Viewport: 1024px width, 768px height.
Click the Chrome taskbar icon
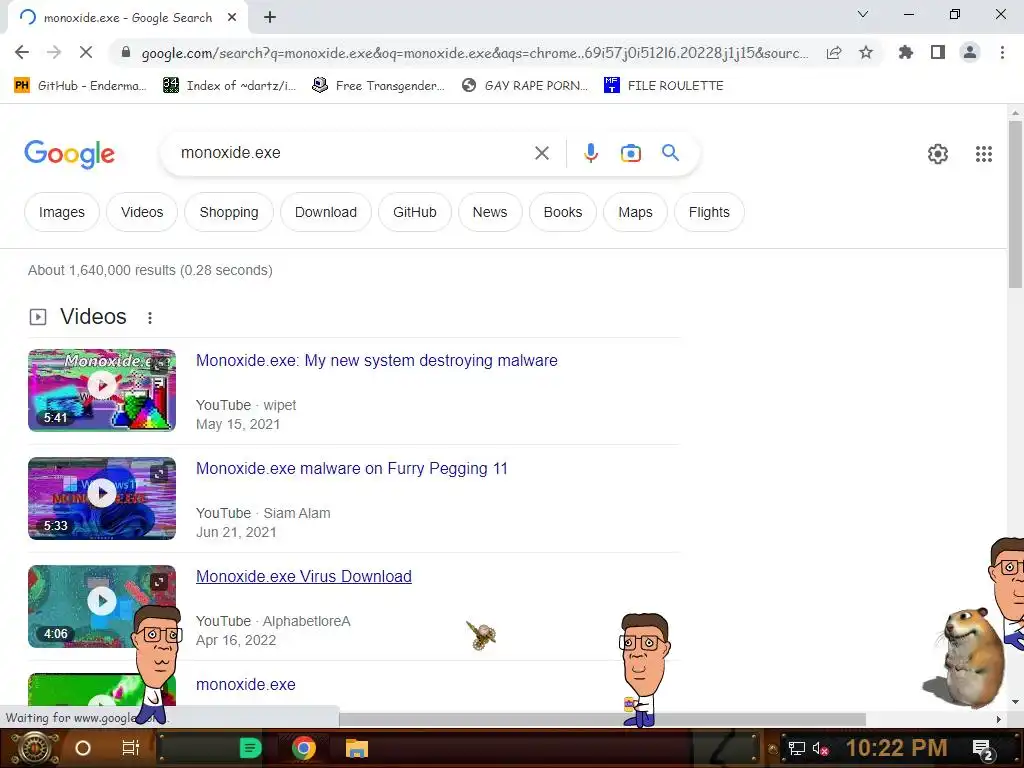[x=304, y=748]
